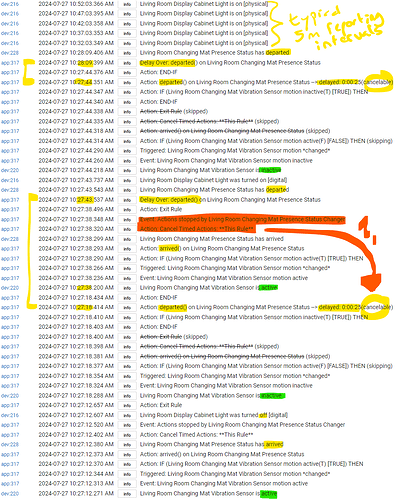Click 'Actions stopped' event message at 10:27:12.520
Image resolution: width=407 pixels, height=500 pixels.
pyautogui.click(x=242, y=425)
